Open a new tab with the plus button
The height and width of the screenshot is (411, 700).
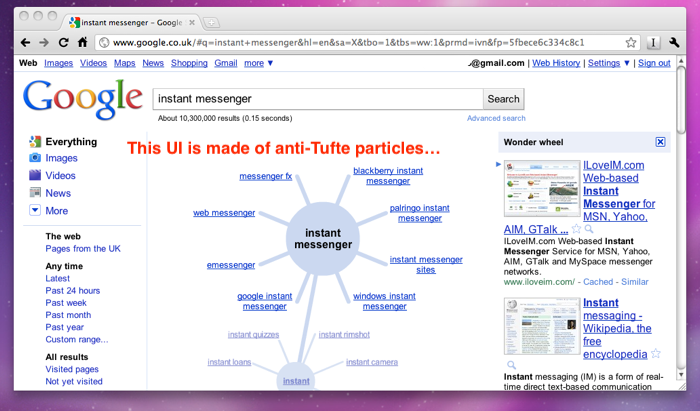(x=211, y=22)
